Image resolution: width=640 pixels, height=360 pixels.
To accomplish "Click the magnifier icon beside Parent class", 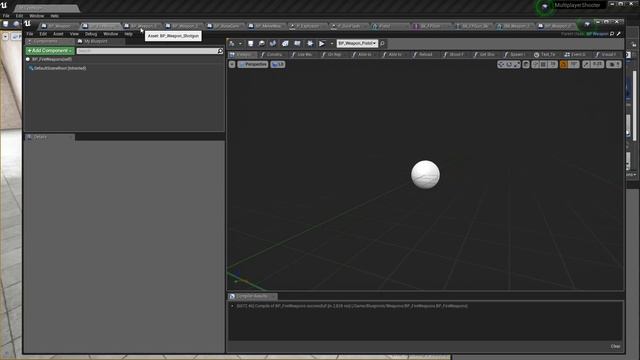I will 612,34.
